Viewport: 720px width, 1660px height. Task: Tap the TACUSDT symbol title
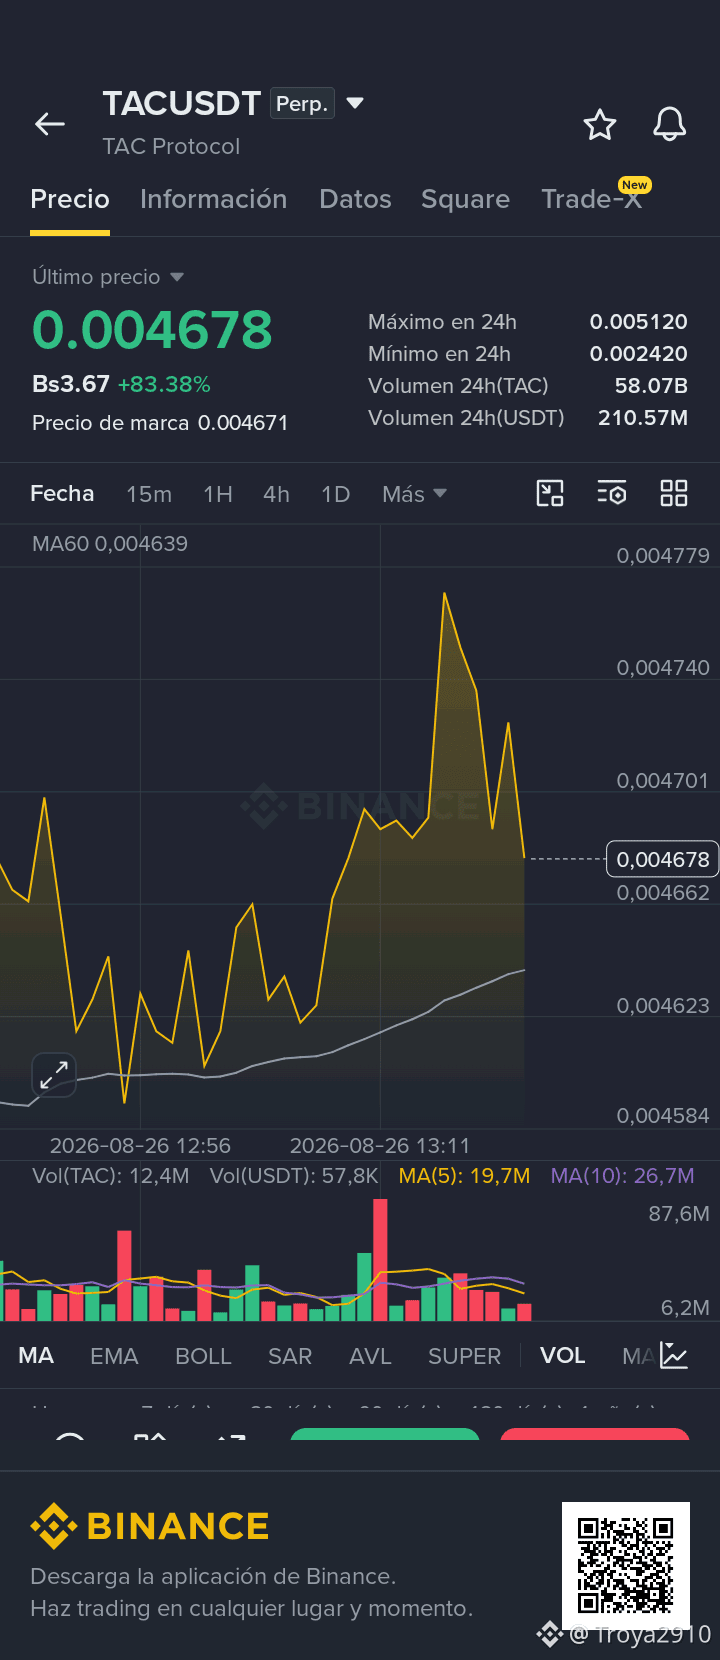click(x=181, y=103)
